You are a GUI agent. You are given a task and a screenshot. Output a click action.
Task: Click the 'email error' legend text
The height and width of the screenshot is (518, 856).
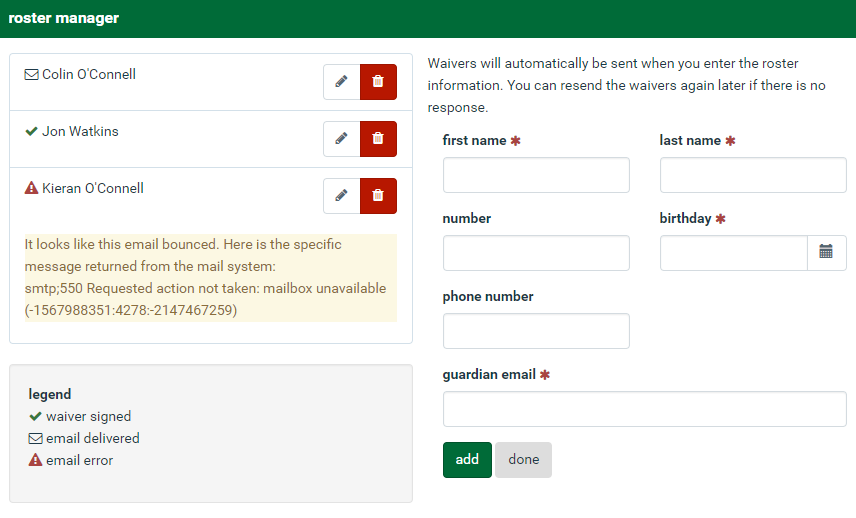(x=80, y=460)
